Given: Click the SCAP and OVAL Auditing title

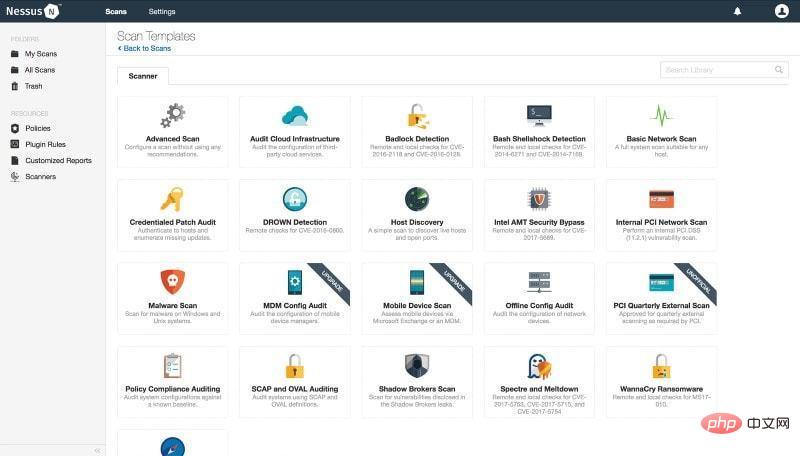Looking at the screenshot, I should 295,389.
